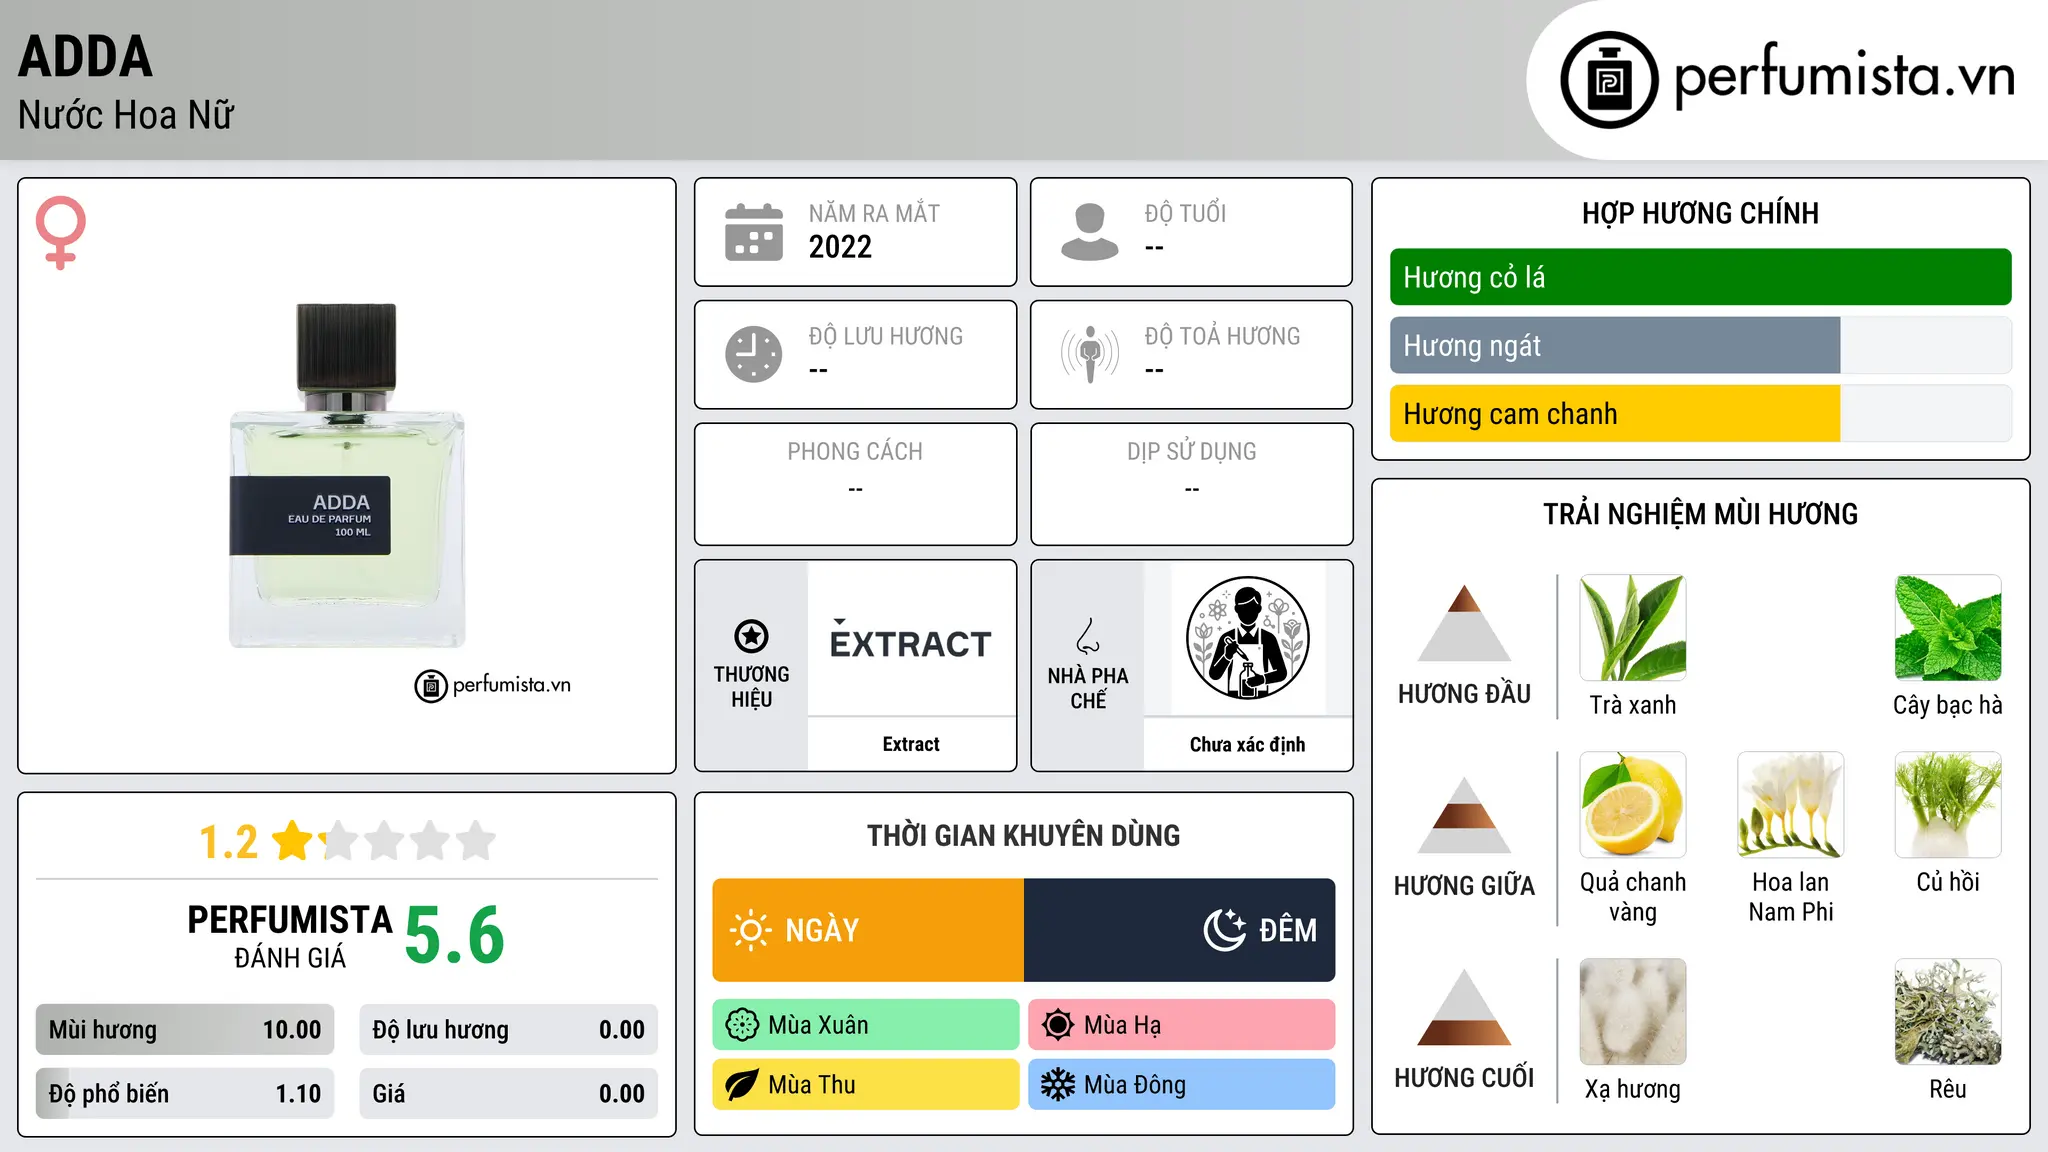Click the Perfumista score 5.6

coord(455,935)
